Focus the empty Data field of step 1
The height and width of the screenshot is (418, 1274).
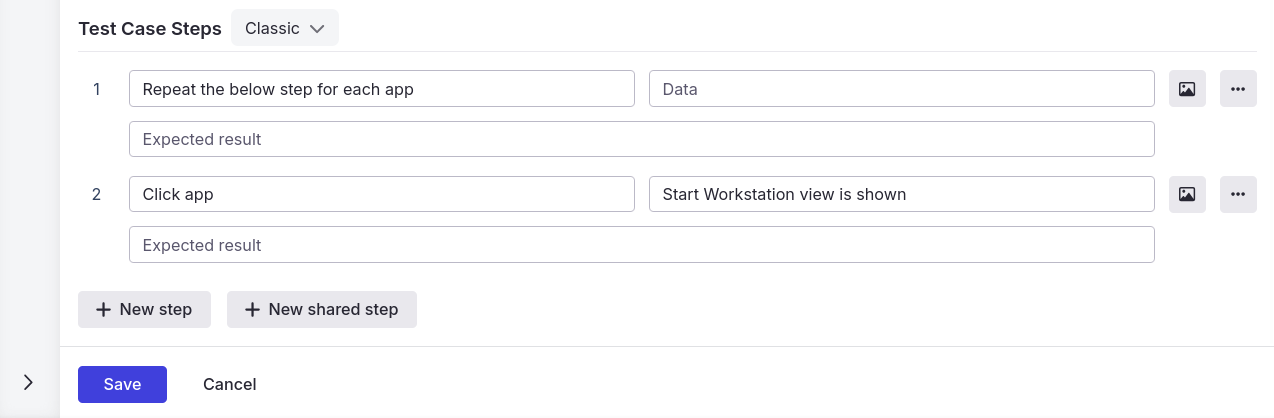pyautogui.click(x=902, y=89)
